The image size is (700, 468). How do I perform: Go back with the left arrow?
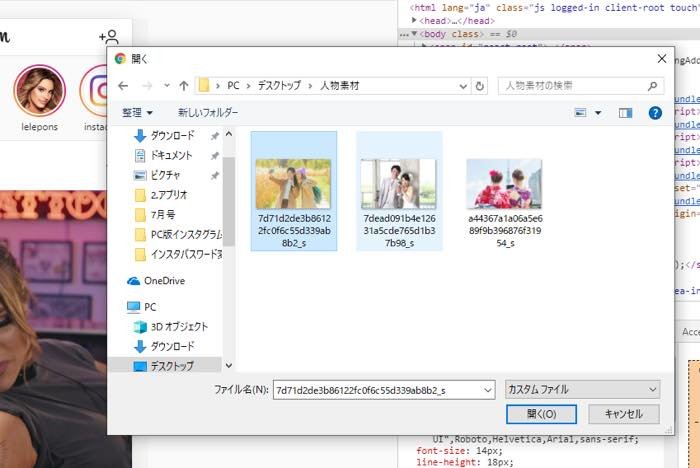click(x=123, y=86)
